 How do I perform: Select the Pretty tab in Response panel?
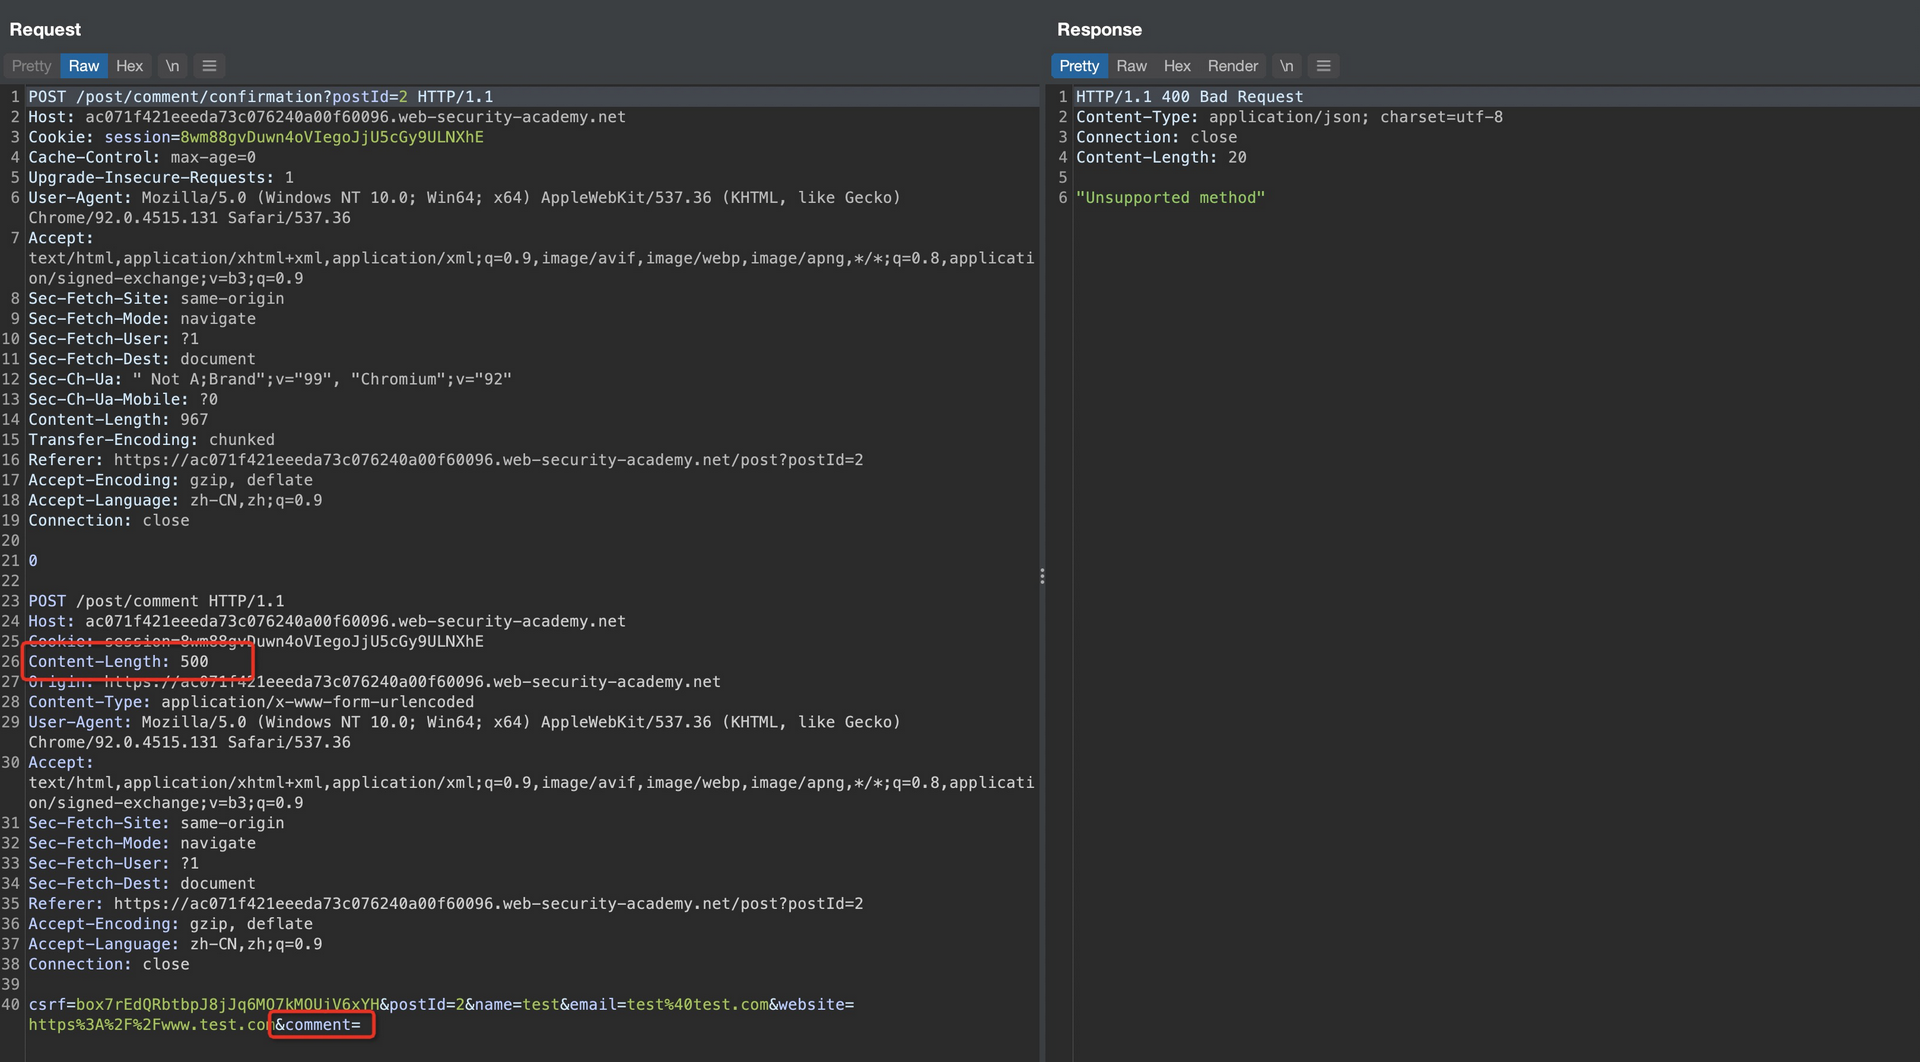click(x=1079, y=66)
